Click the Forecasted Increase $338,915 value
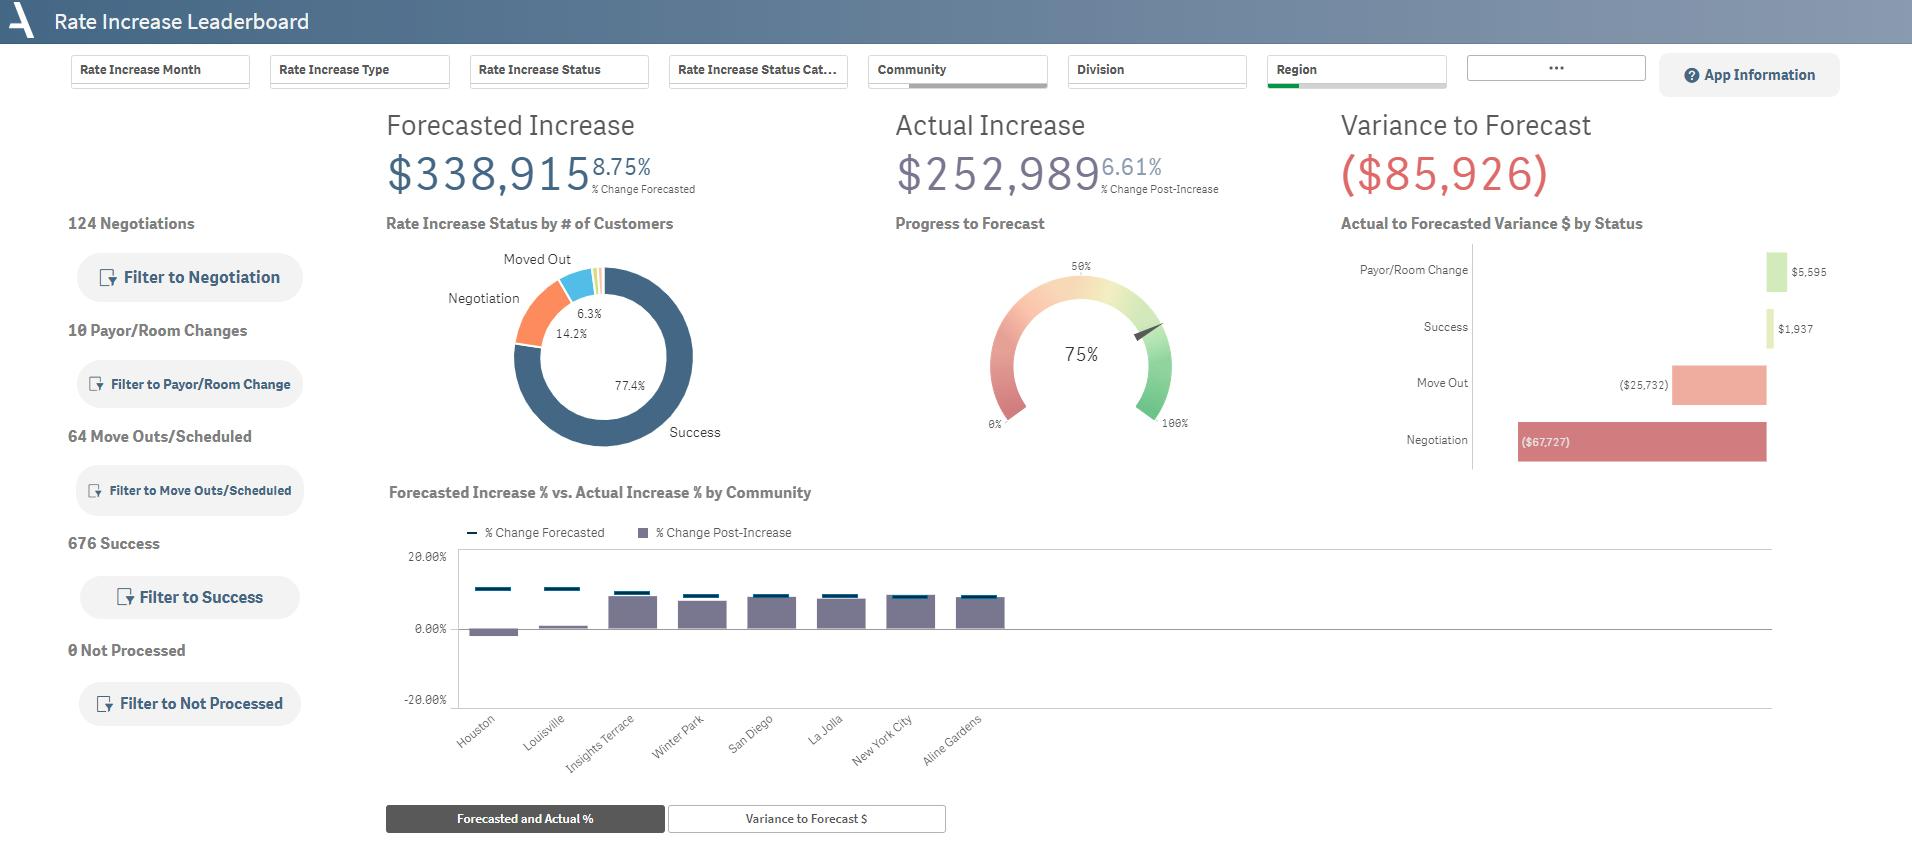 [488, 174]
